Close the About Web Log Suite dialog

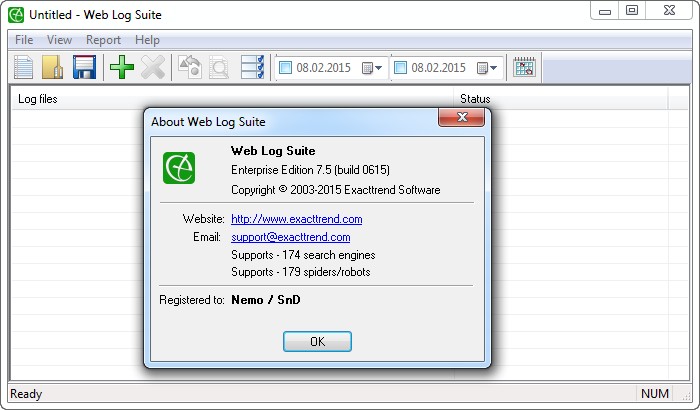462,117
